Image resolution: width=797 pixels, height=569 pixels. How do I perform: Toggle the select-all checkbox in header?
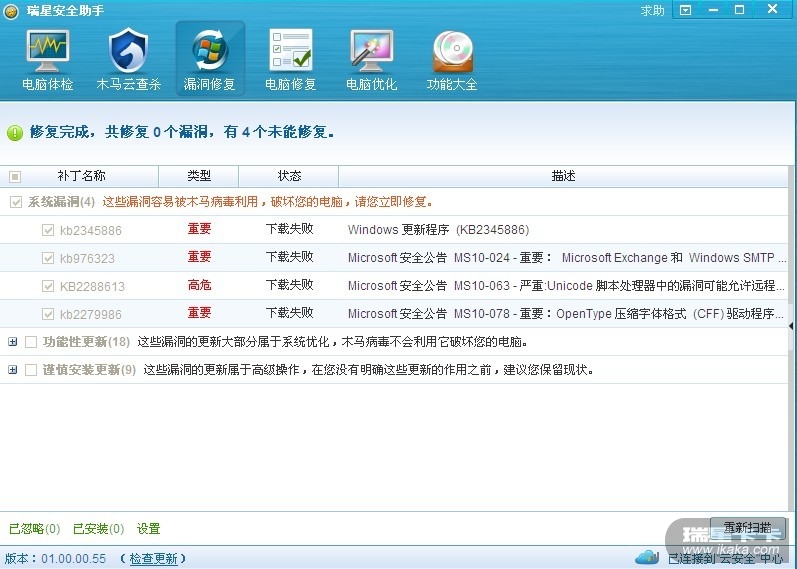(15, 176)
